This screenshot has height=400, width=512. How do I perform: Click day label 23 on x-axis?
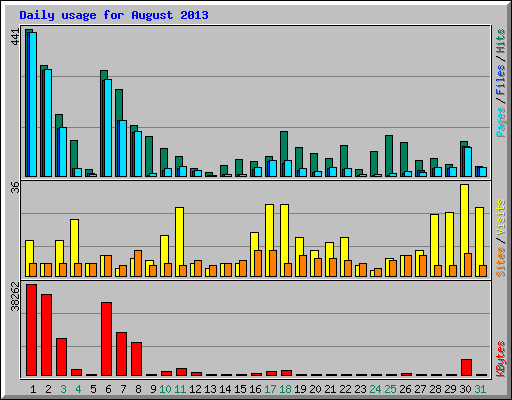360,389
